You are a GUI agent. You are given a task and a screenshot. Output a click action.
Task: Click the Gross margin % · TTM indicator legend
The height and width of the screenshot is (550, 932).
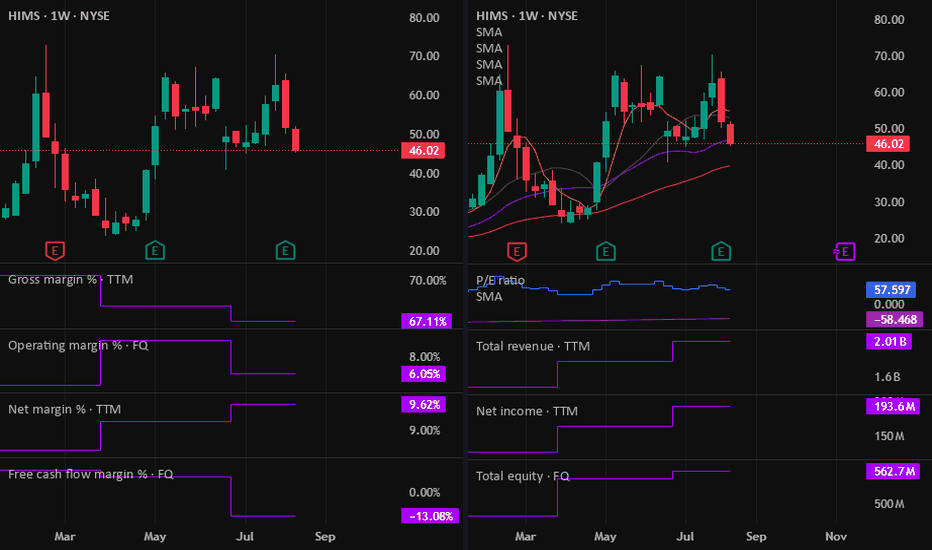click(x=70, y=279)
